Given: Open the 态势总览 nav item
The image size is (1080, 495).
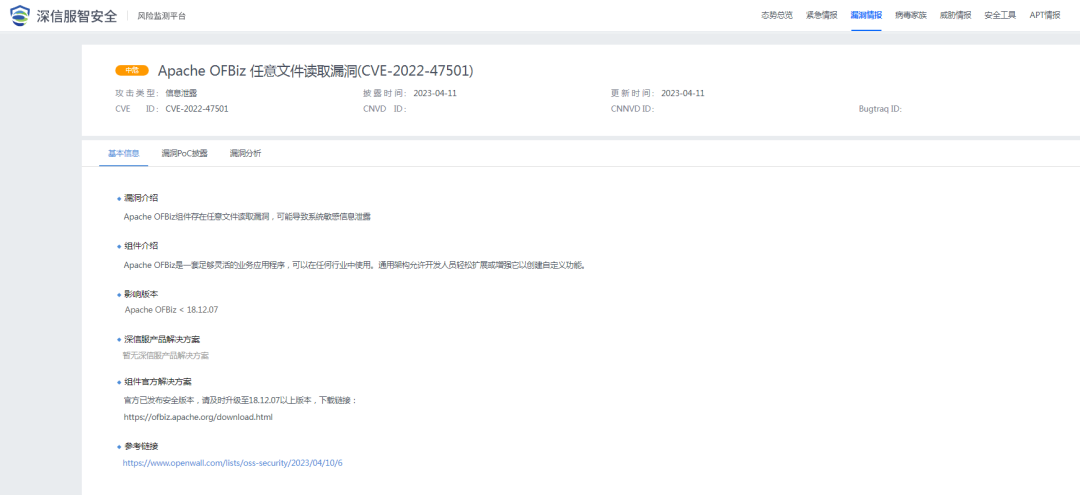Looking at the screenshot, I should pyautogui.click(x=776, y=15).
